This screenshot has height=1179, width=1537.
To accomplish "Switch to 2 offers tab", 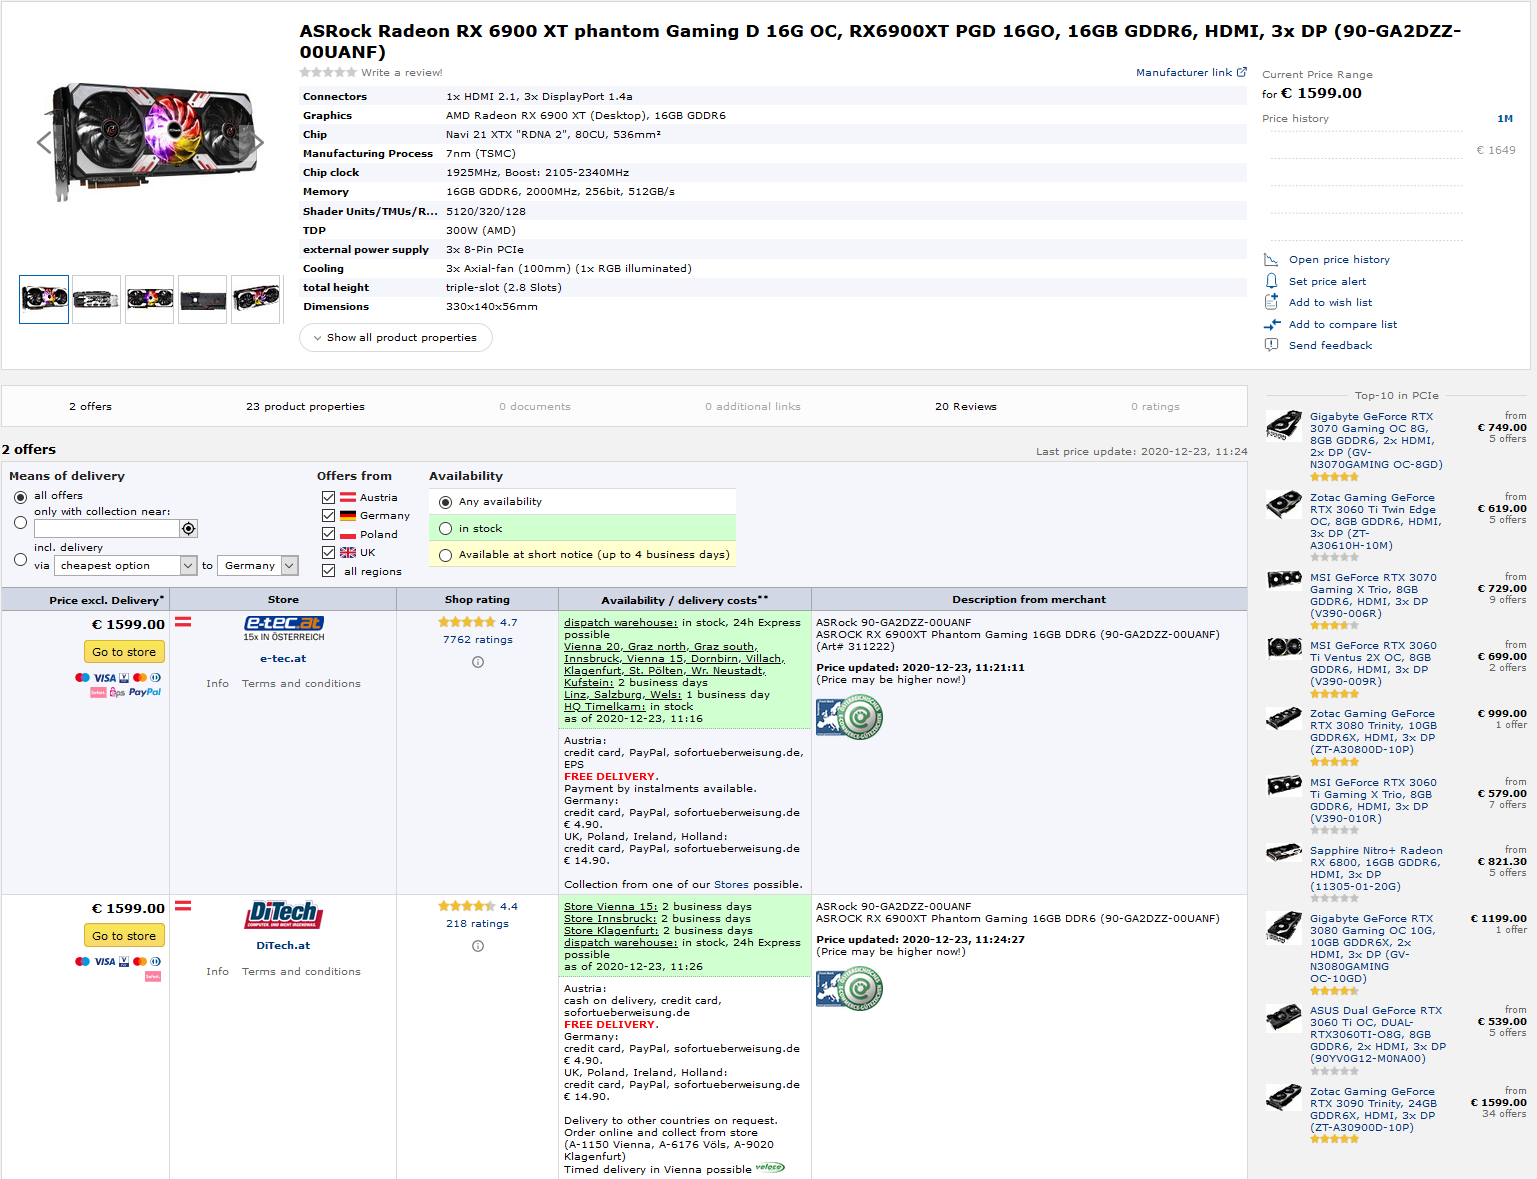I will (x=90, y=406).
